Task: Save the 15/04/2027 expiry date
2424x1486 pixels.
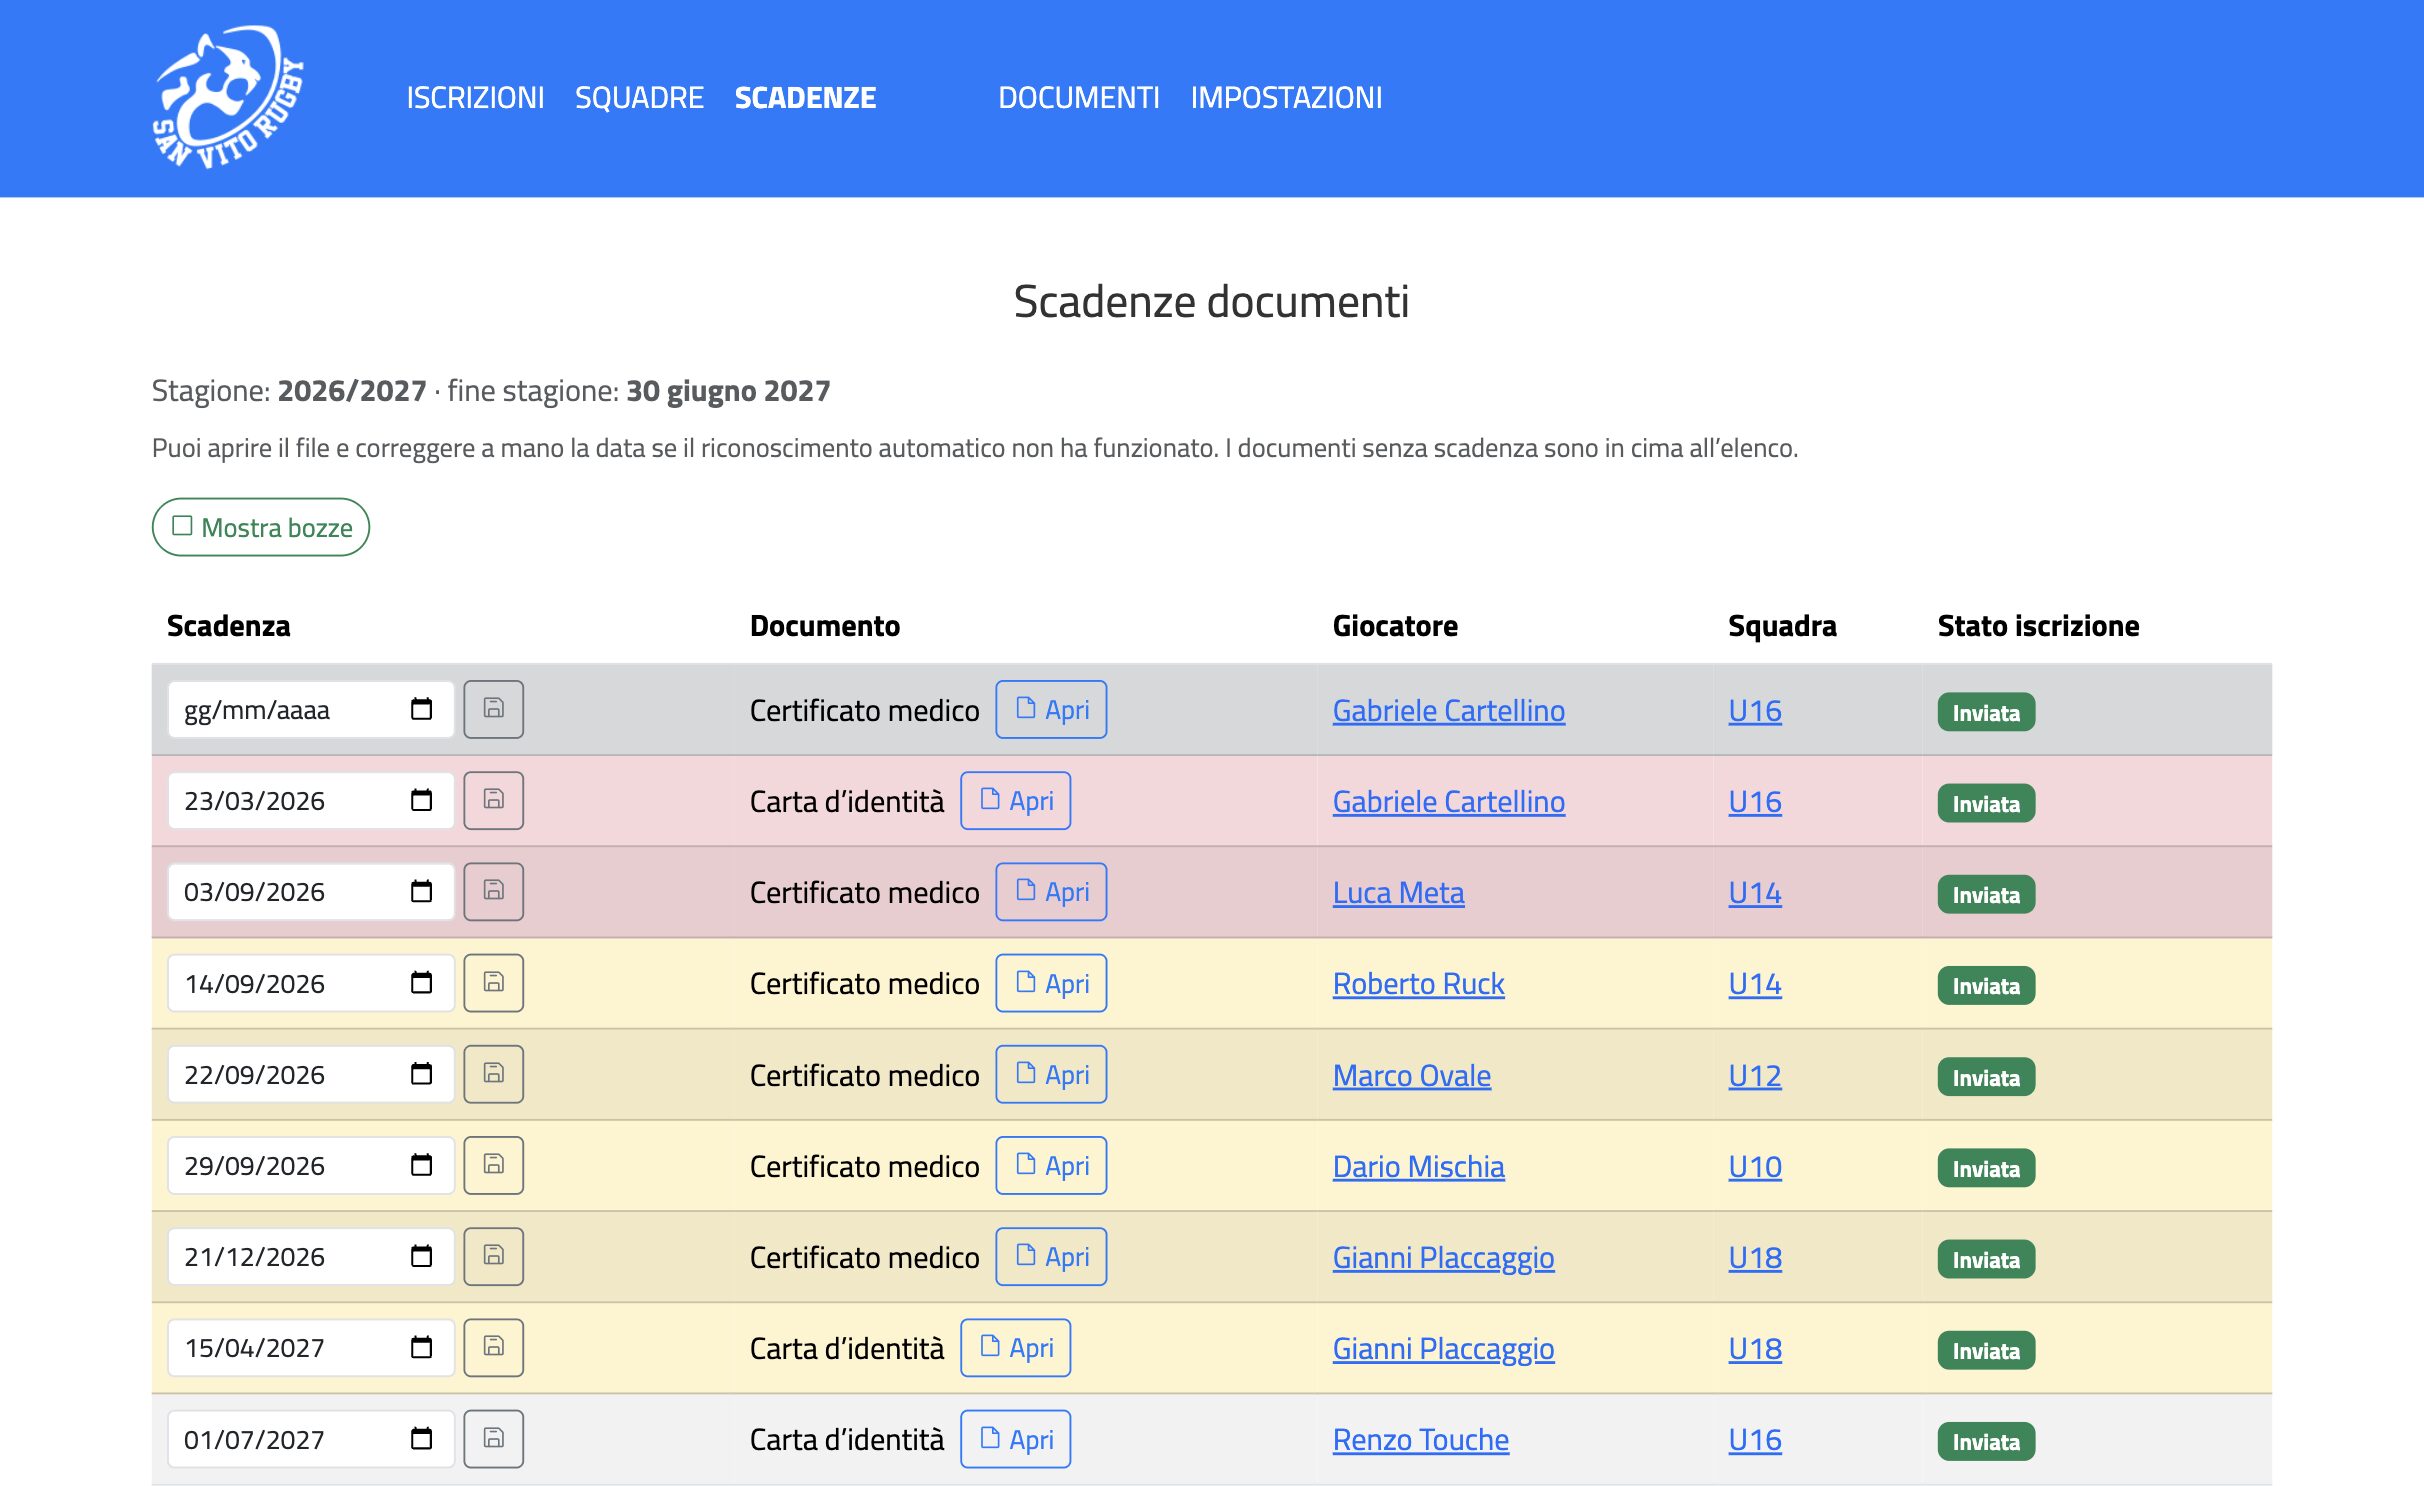Action: point(494,1347)
